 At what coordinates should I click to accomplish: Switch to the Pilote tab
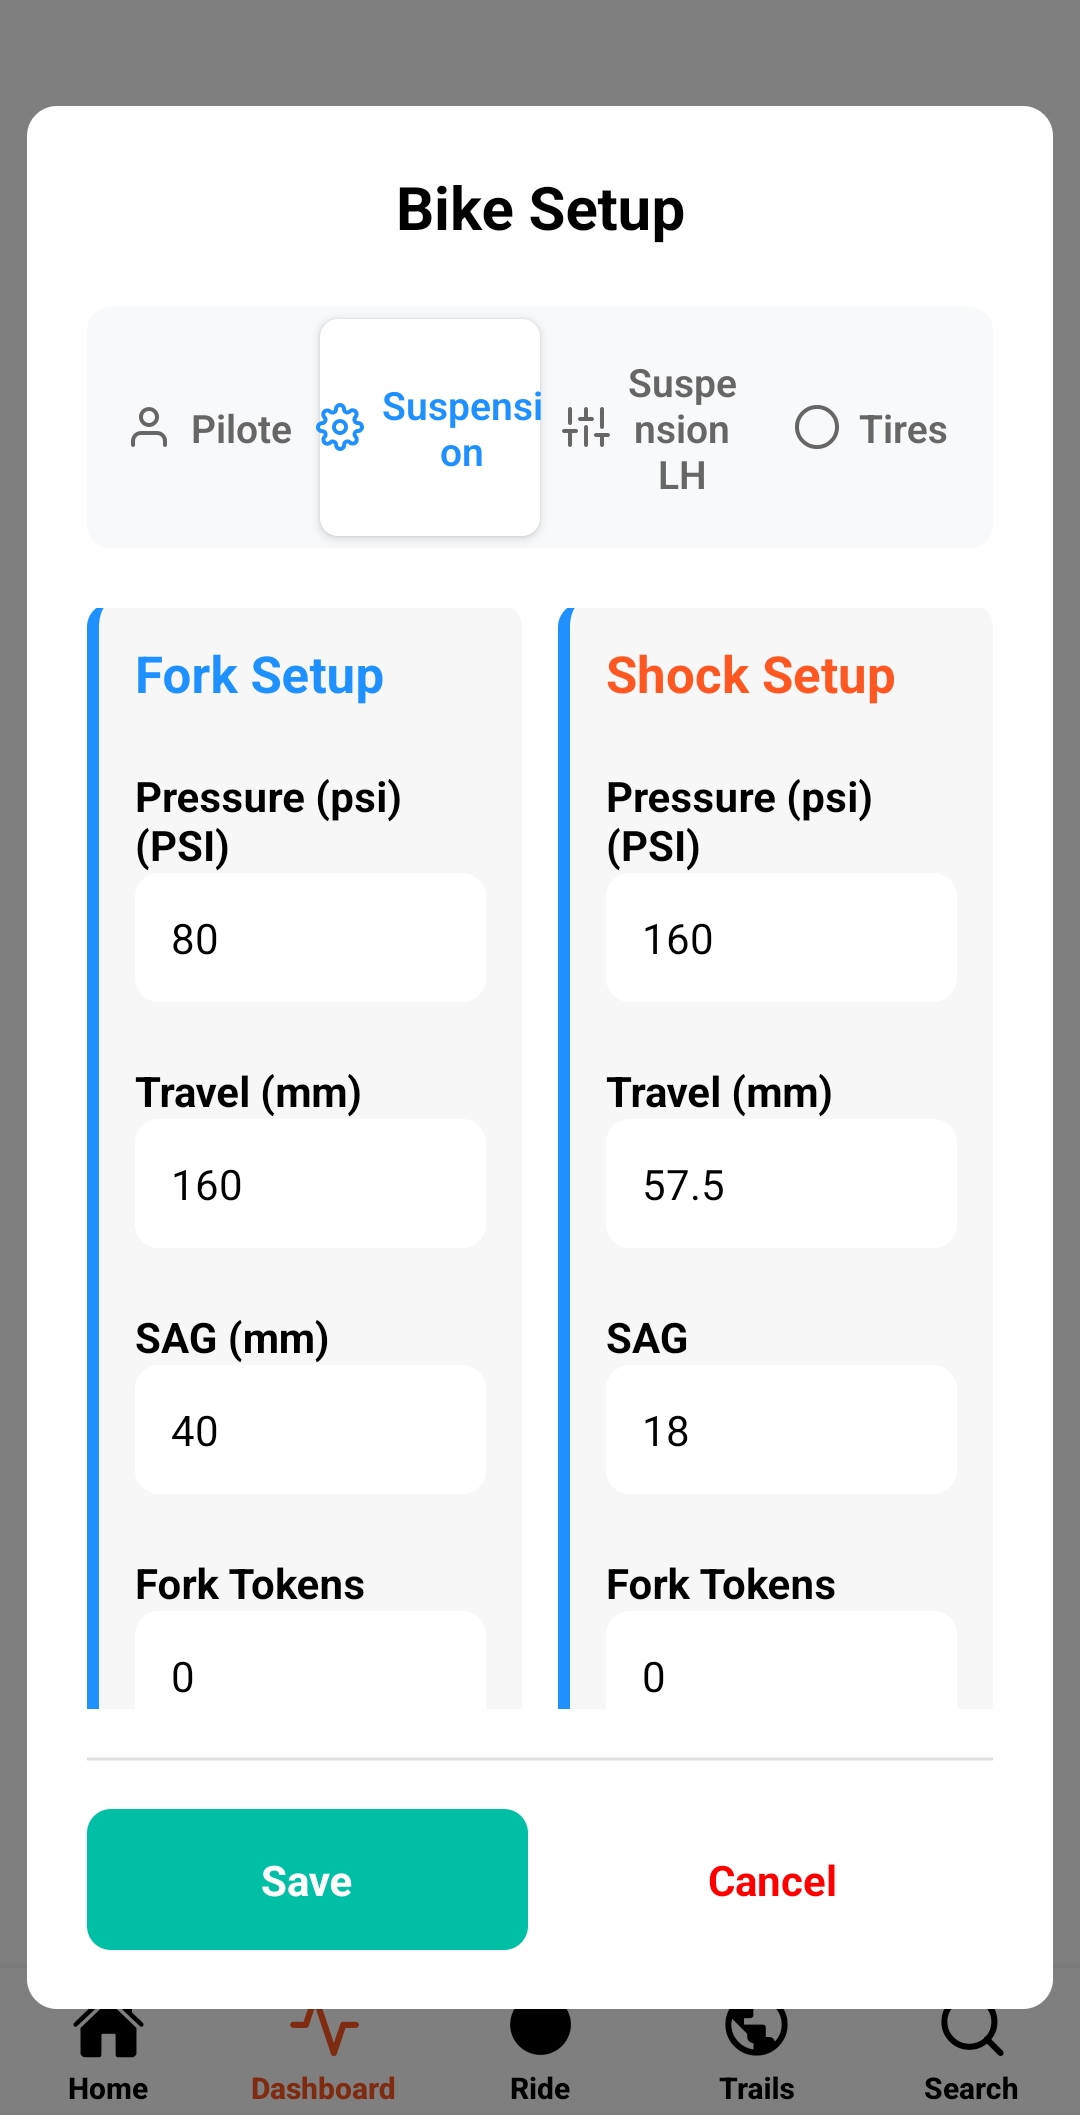point(212,429)
